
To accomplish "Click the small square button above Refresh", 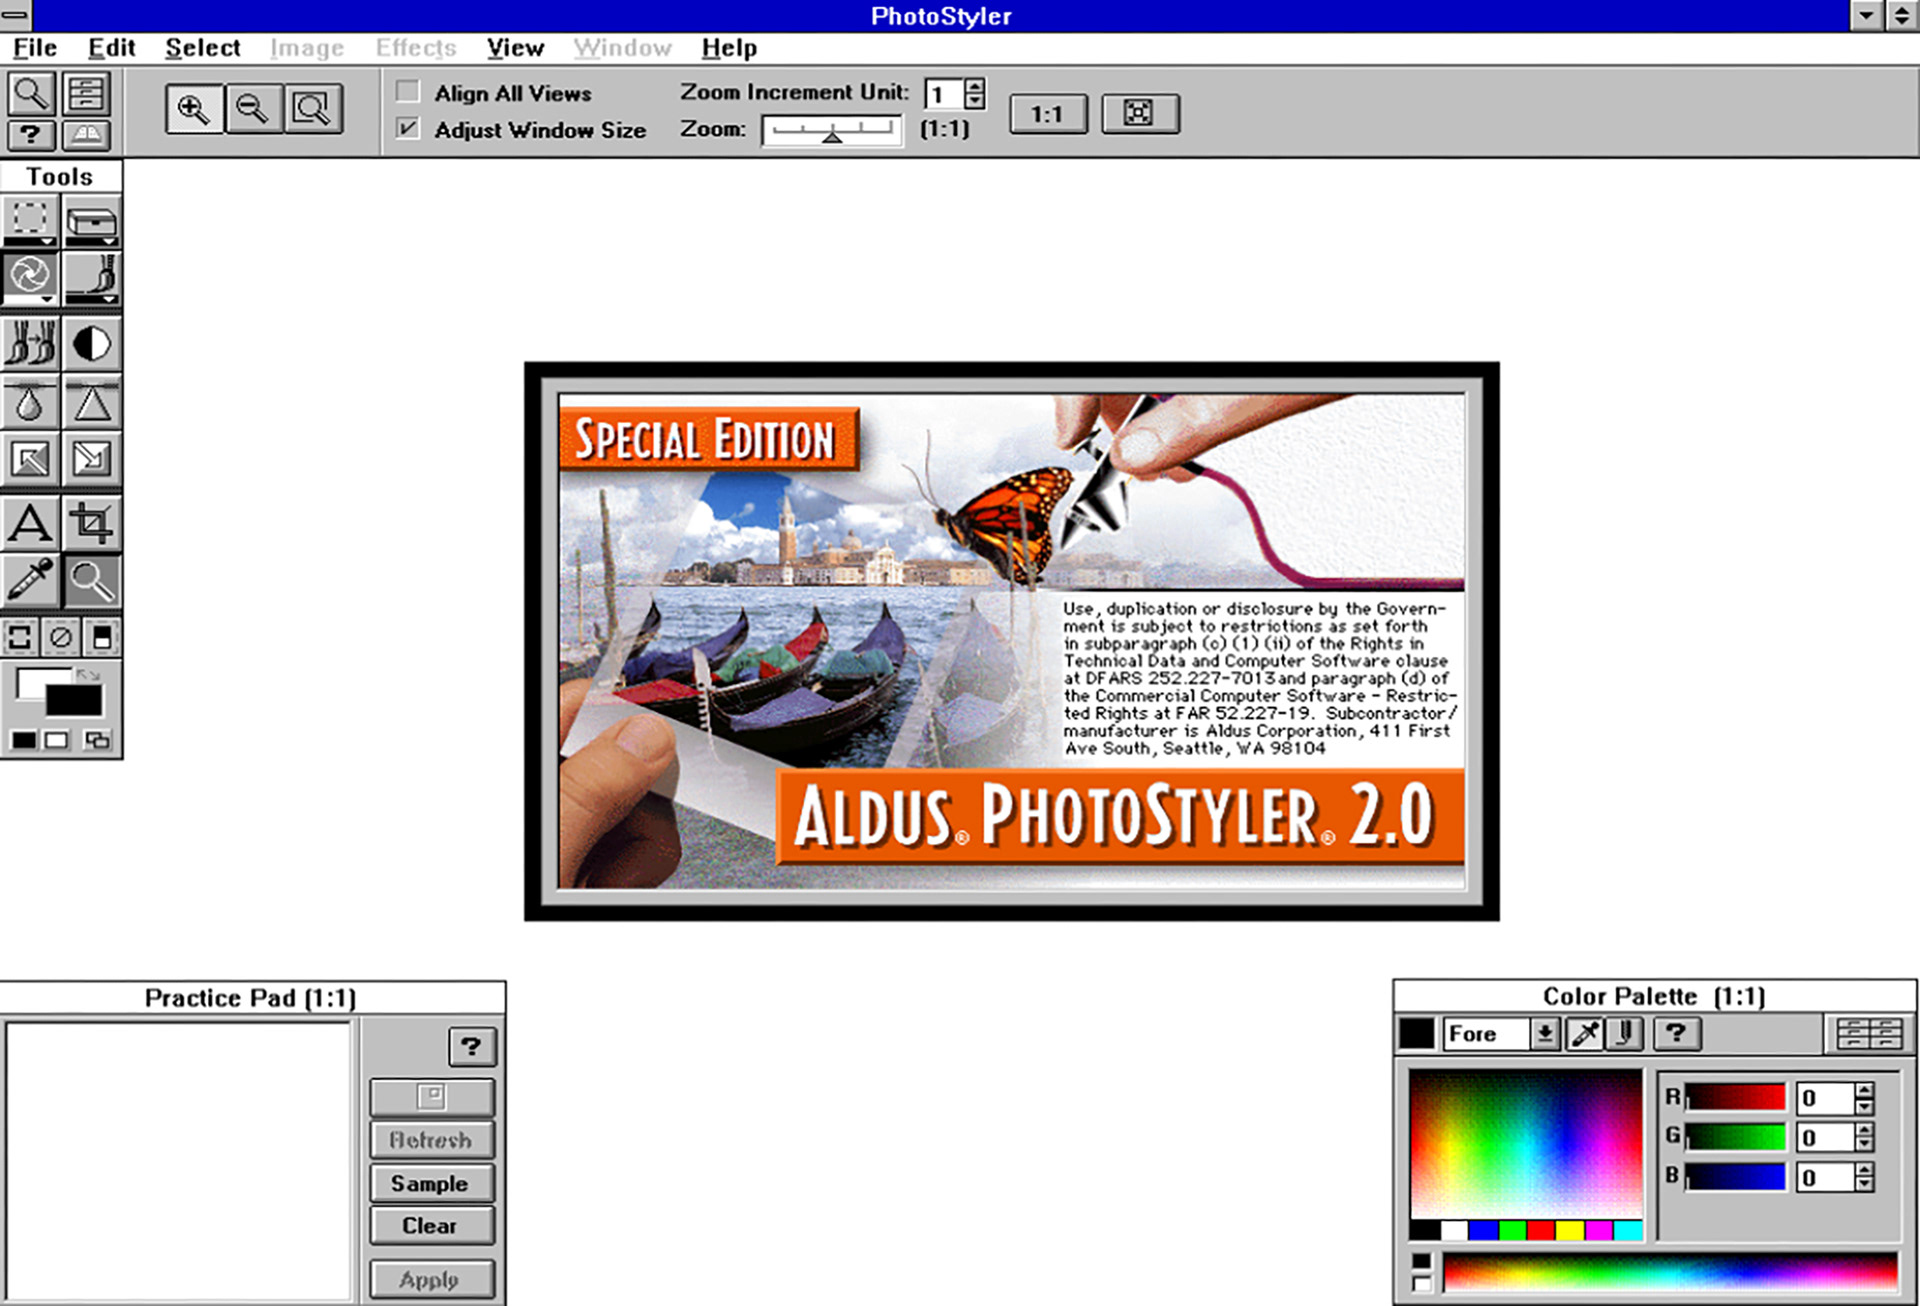I will [431, 1096].
